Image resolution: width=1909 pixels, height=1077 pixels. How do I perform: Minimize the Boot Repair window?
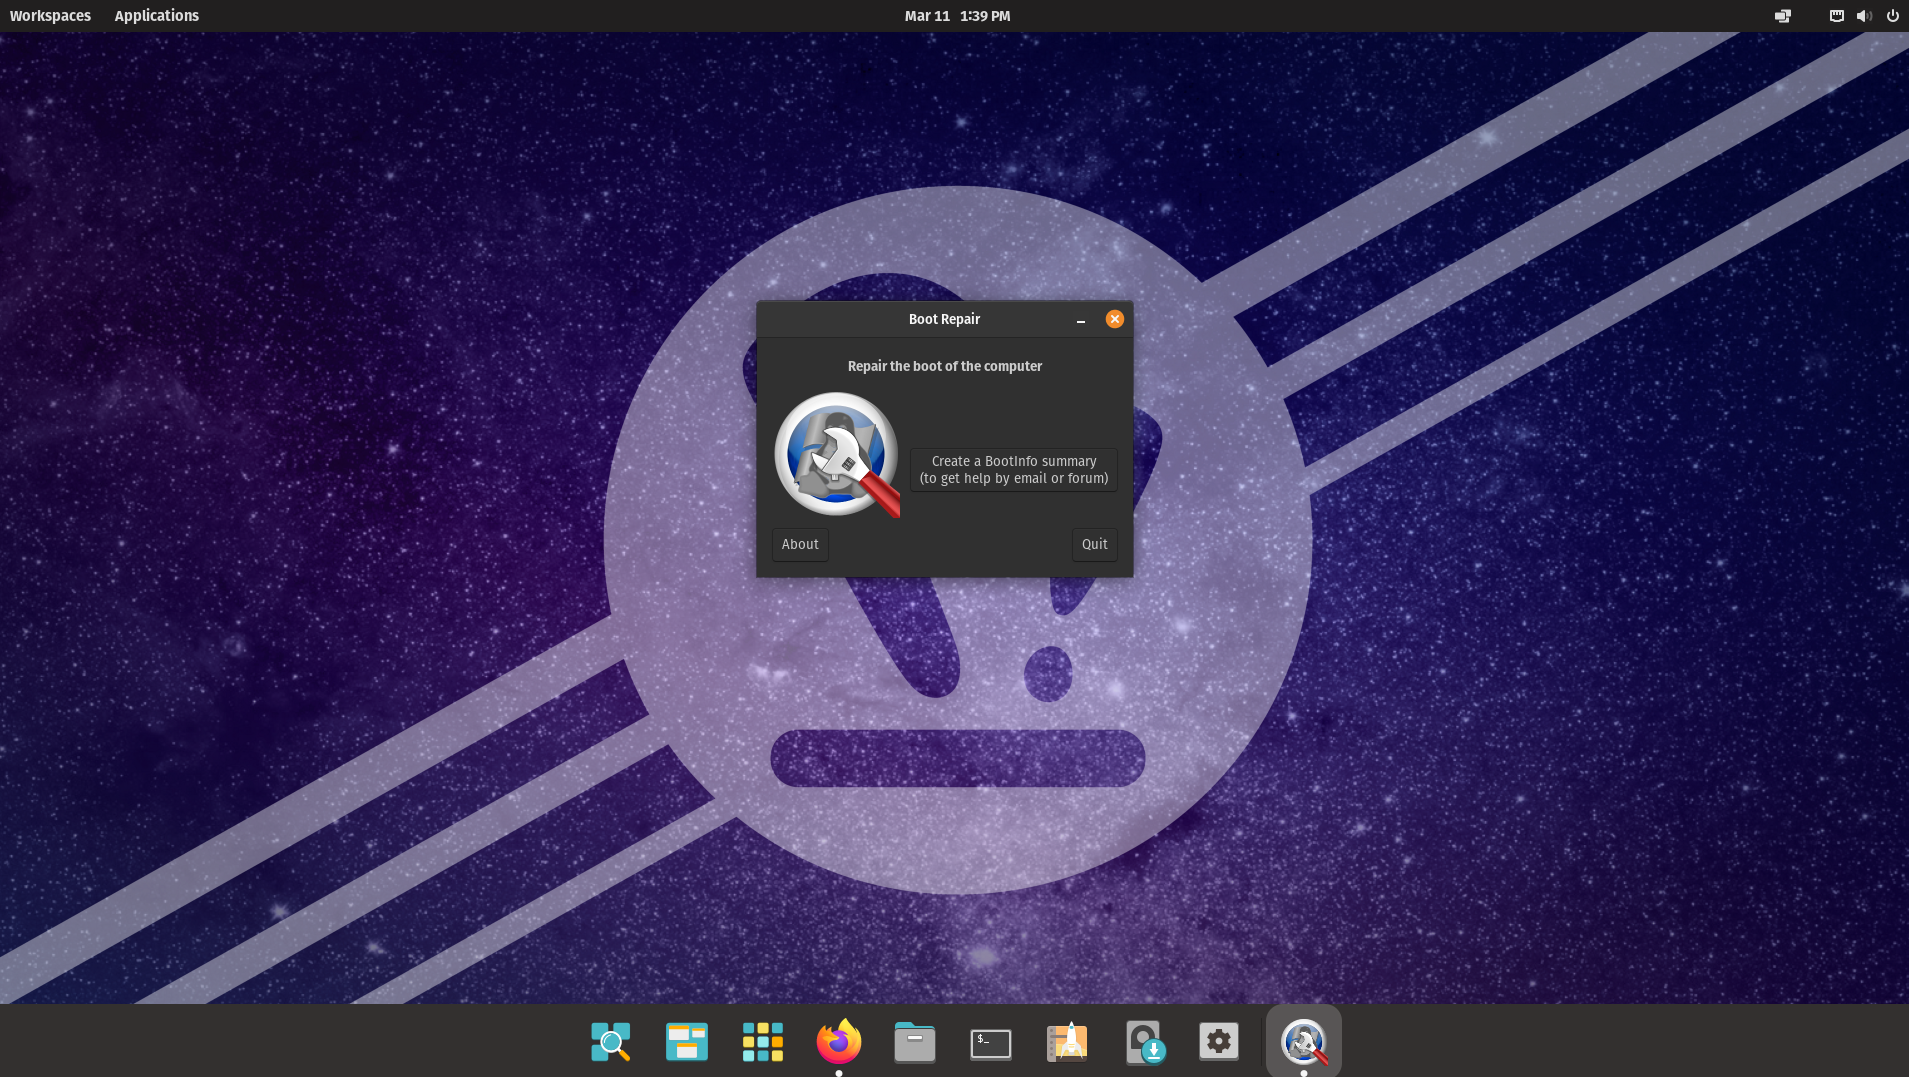click(1081, 320)
